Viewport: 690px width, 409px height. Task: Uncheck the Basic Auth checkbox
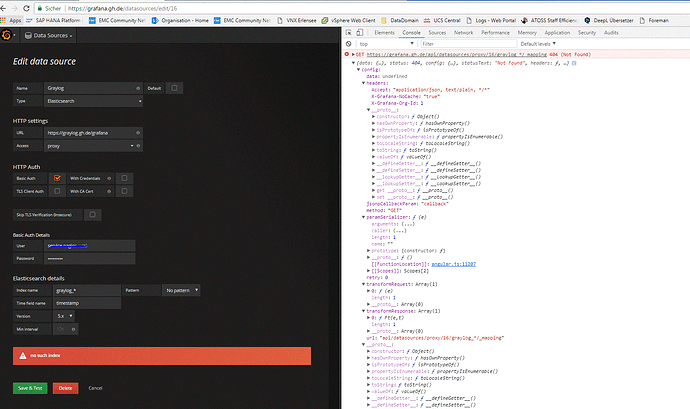pyautogui.click(x=57, y=178)
